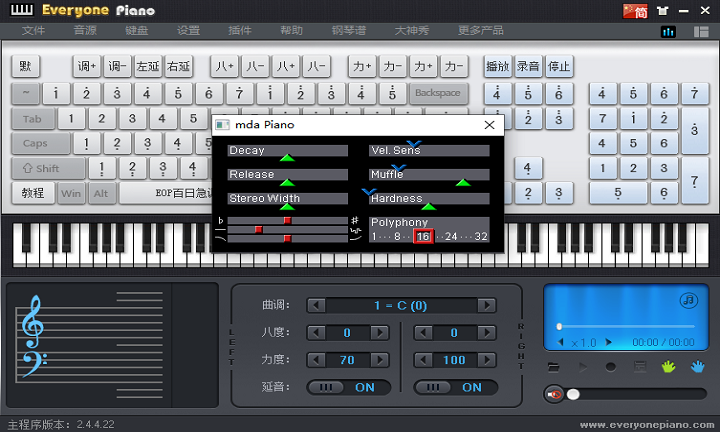
Task: Click the round record icon in the player panel
Action: coord(611,367)
